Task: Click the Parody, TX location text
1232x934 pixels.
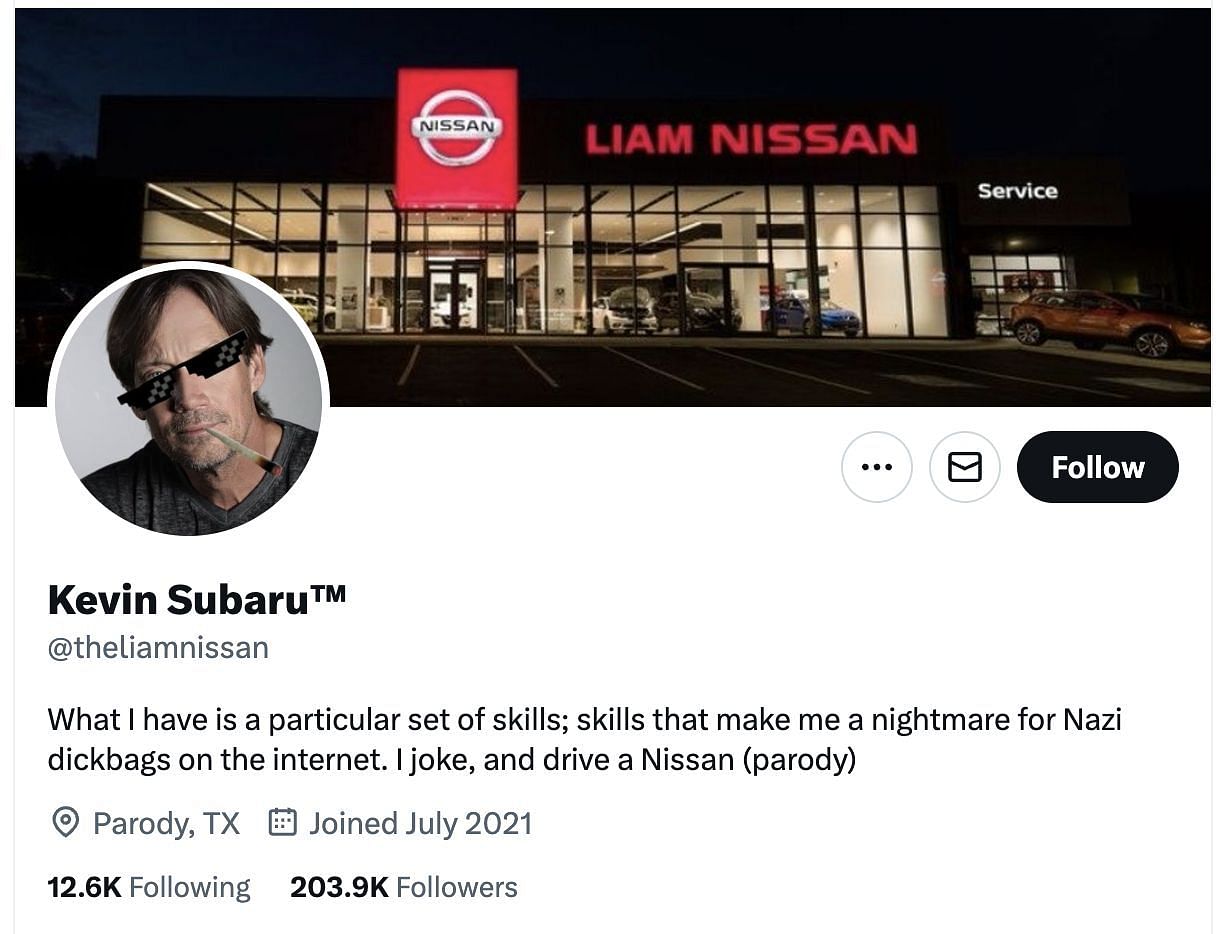Action: click(x=166, y=823)
